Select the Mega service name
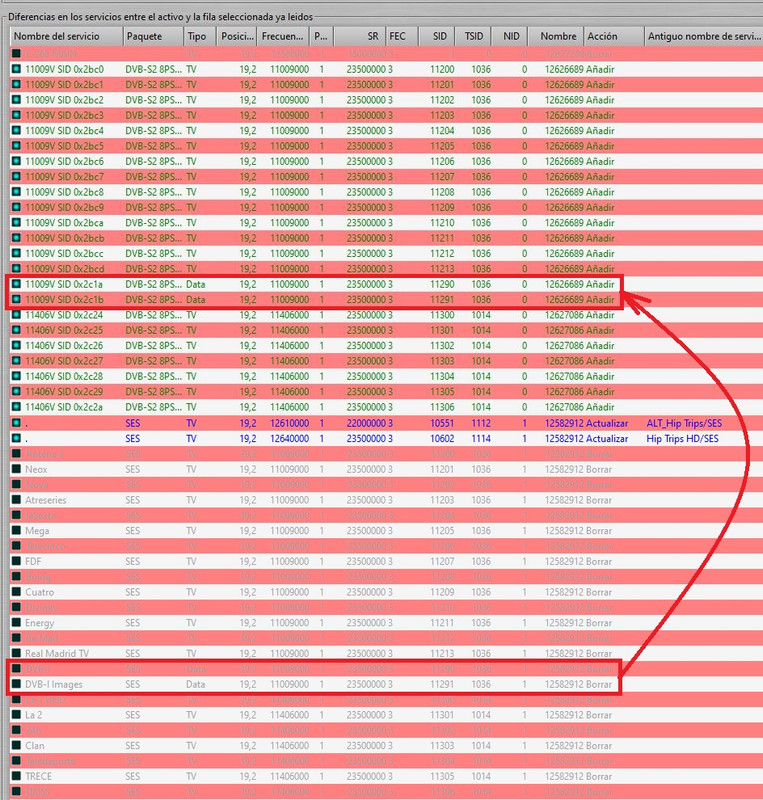The image size is (763, 800). [37, 531]
